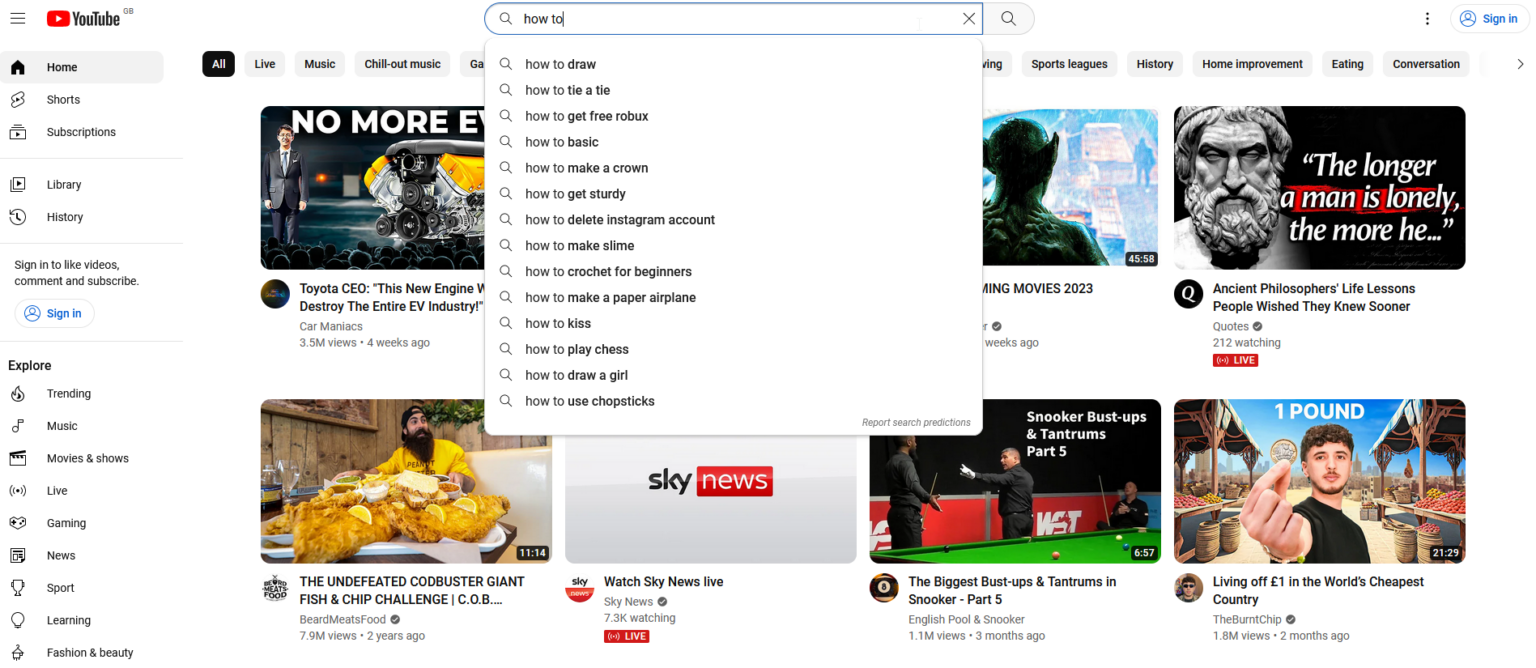
Task: Clear the search box with the X
Action: [968, 18]
